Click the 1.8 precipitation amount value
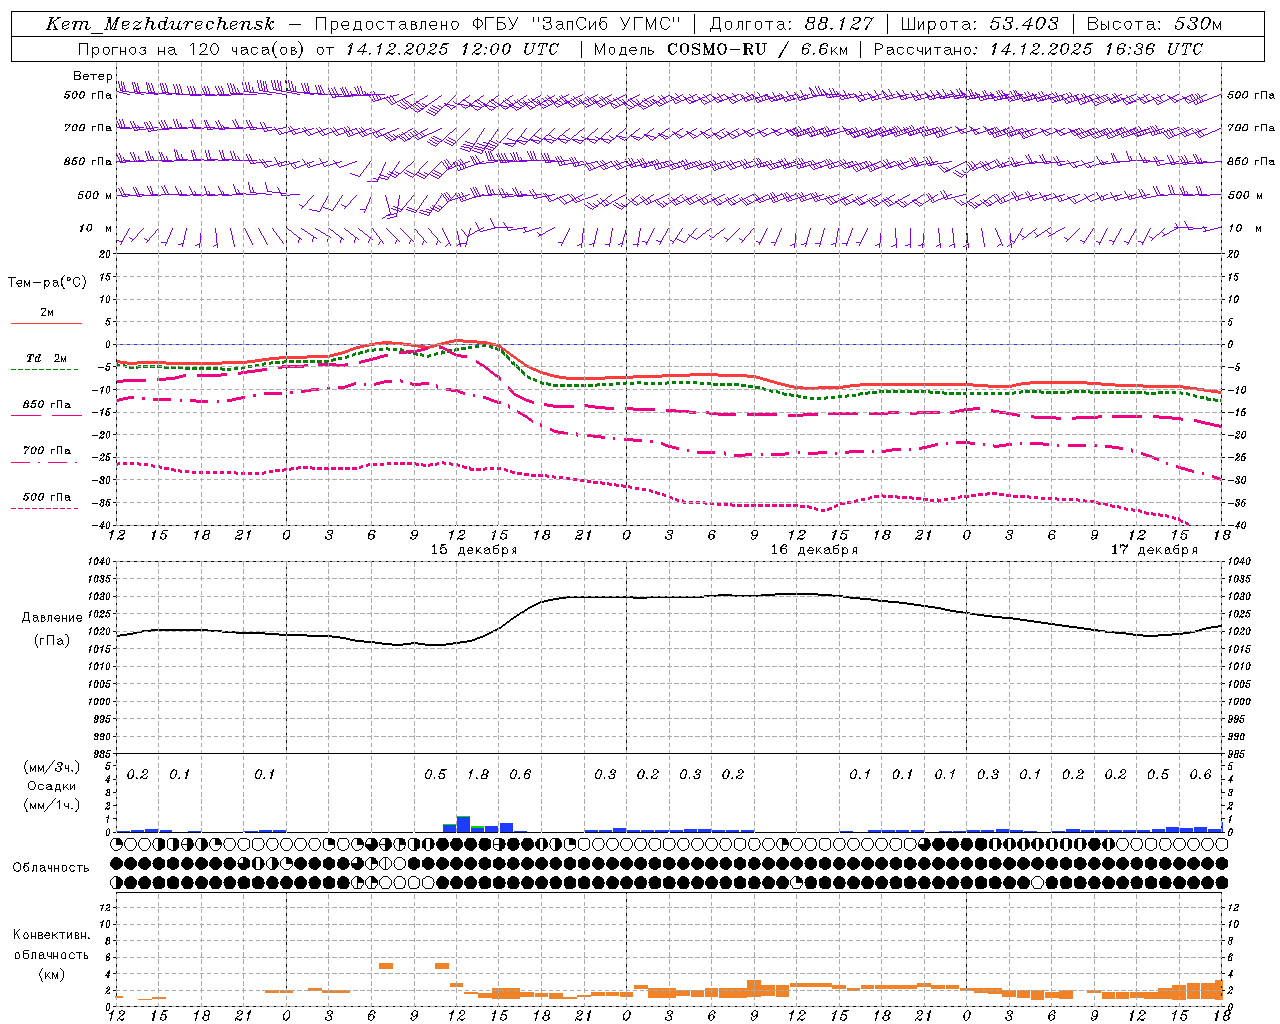The image size is (1280, 1024). pyautogui.click(x=478, y=774)
